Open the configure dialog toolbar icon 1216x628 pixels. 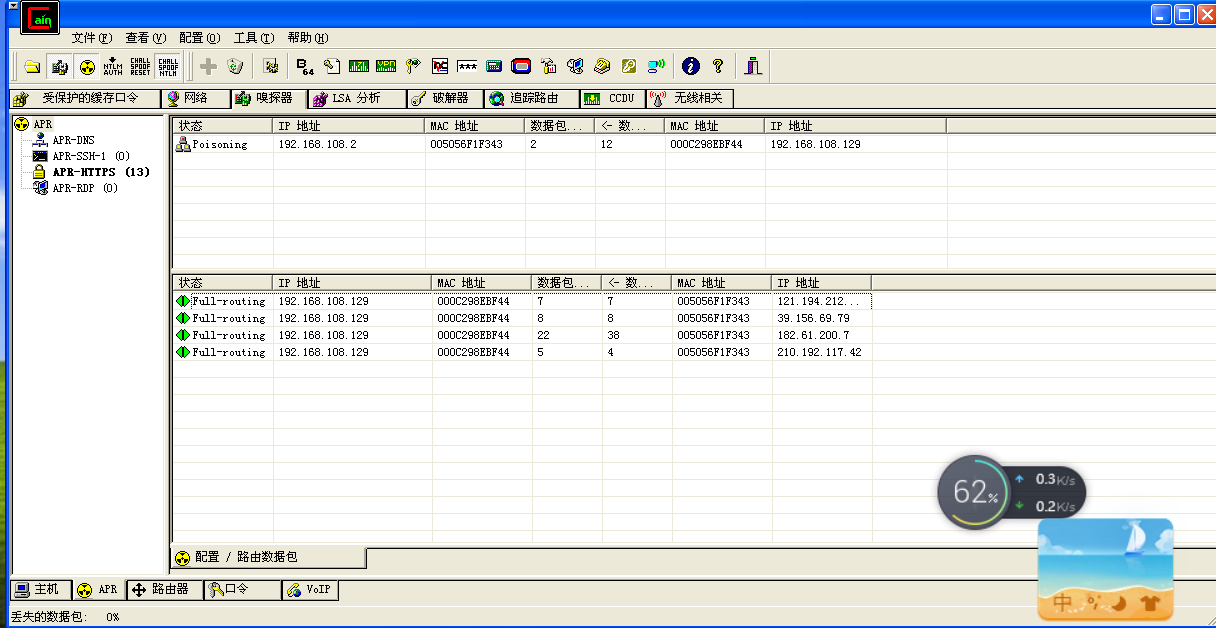[x=271, y=66]
